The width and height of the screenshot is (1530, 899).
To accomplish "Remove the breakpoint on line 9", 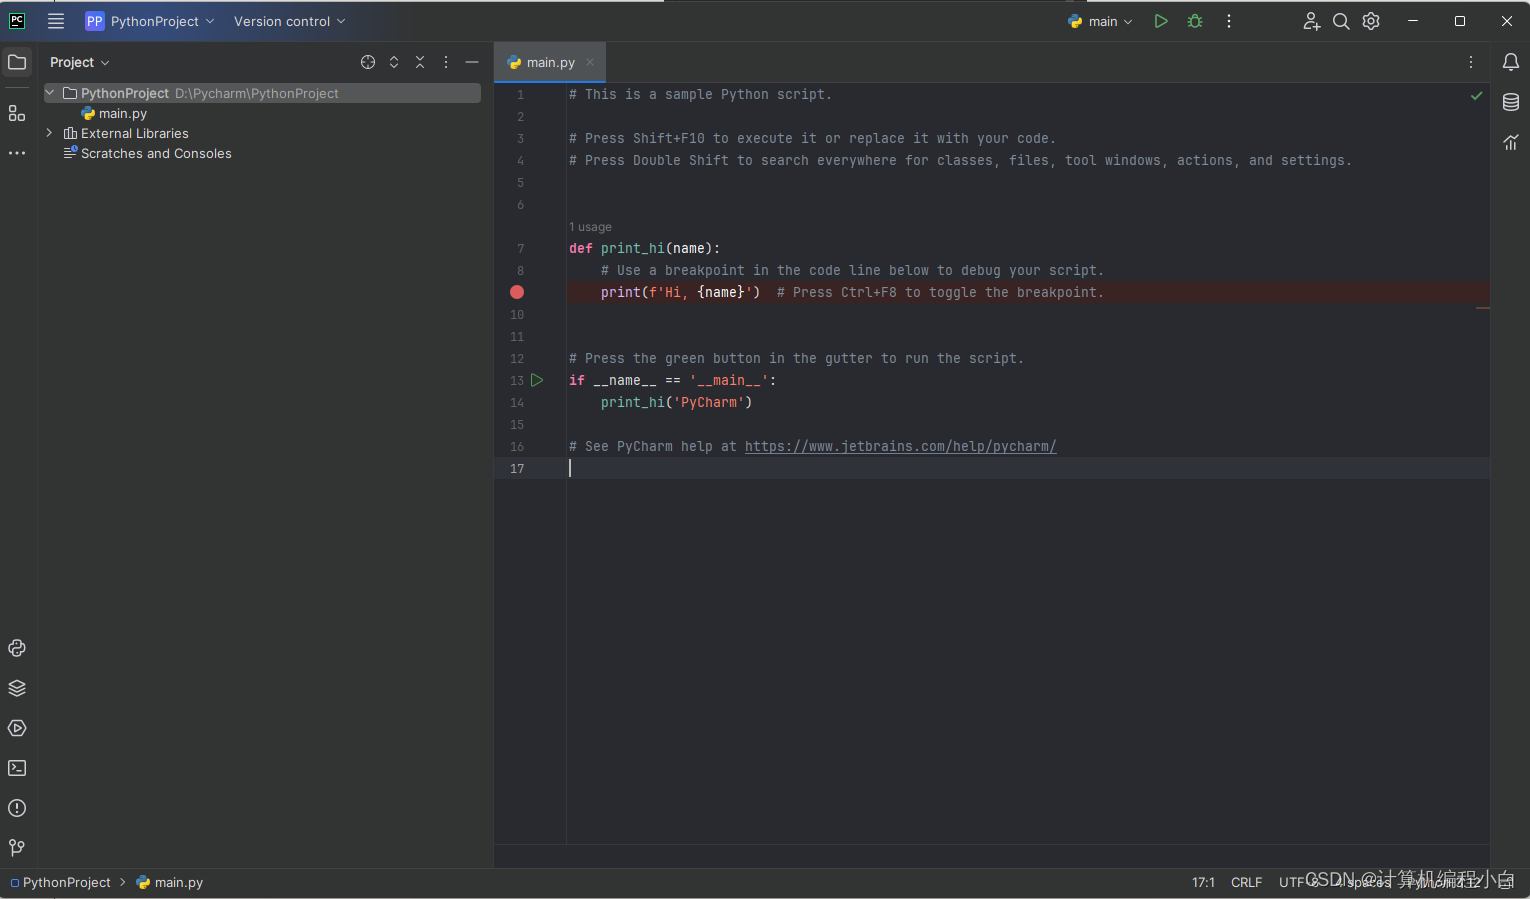I will tap(517, 292).
